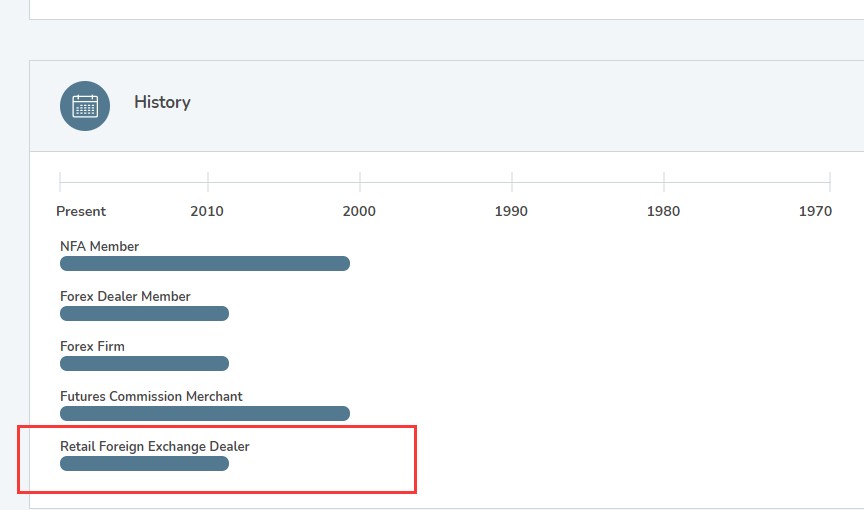Select the Retail Foreign Exchange Dealer bar

pyautogui.click(x=144, y=464)
